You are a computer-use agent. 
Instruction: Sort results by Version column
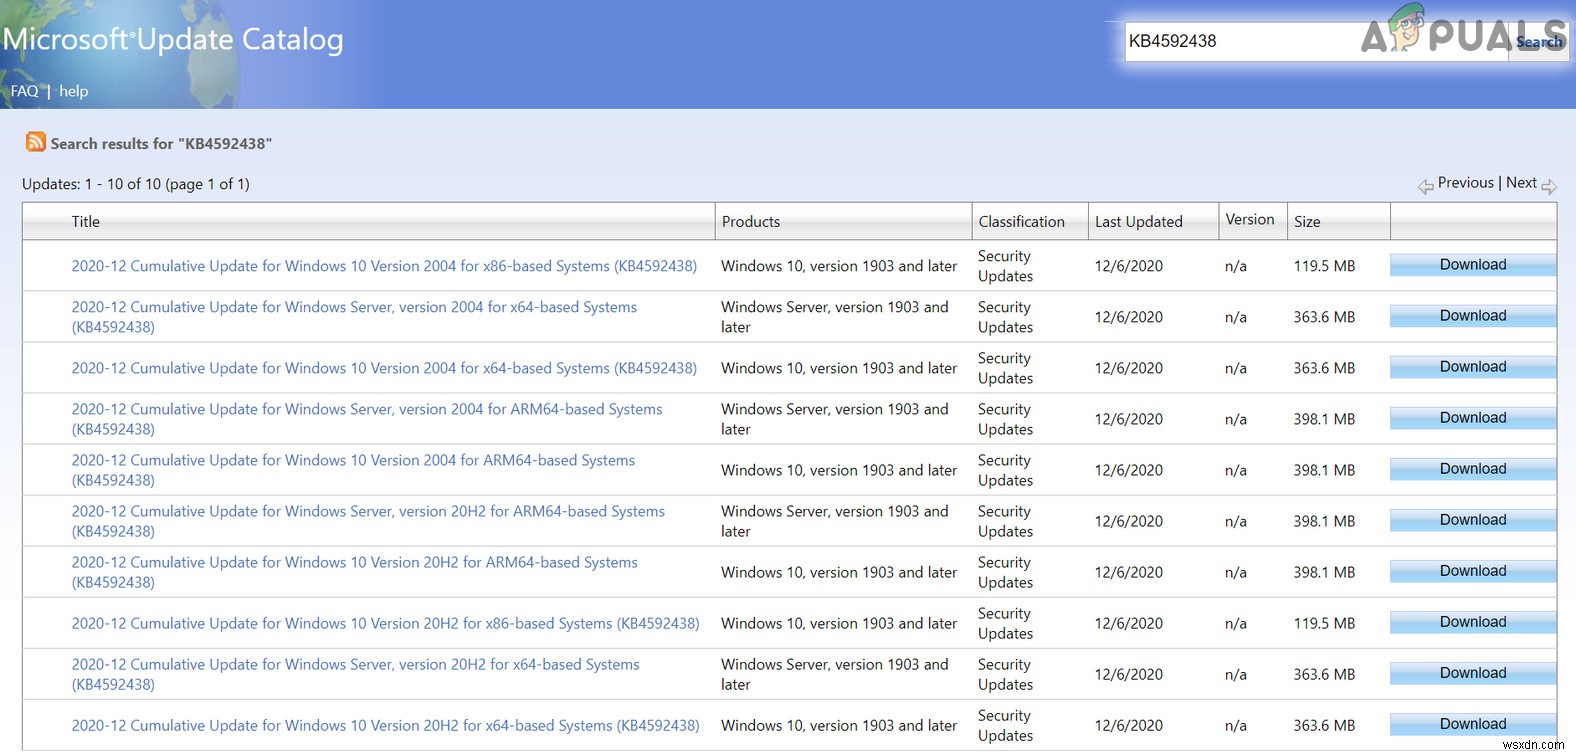click(1250, 220)
